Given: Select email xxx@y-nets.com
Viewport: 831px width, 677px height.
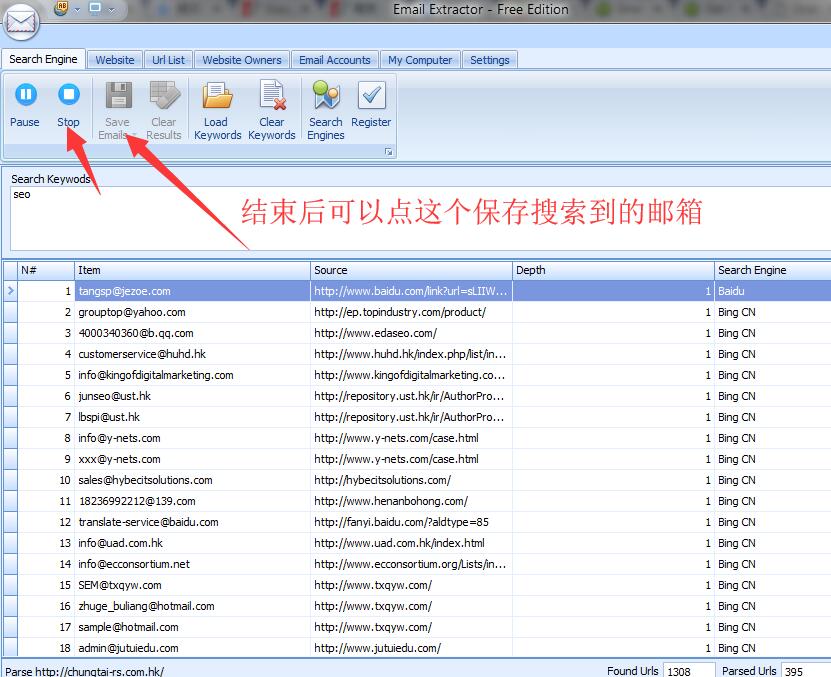Looking at the screenshot, I should [119, 459].
